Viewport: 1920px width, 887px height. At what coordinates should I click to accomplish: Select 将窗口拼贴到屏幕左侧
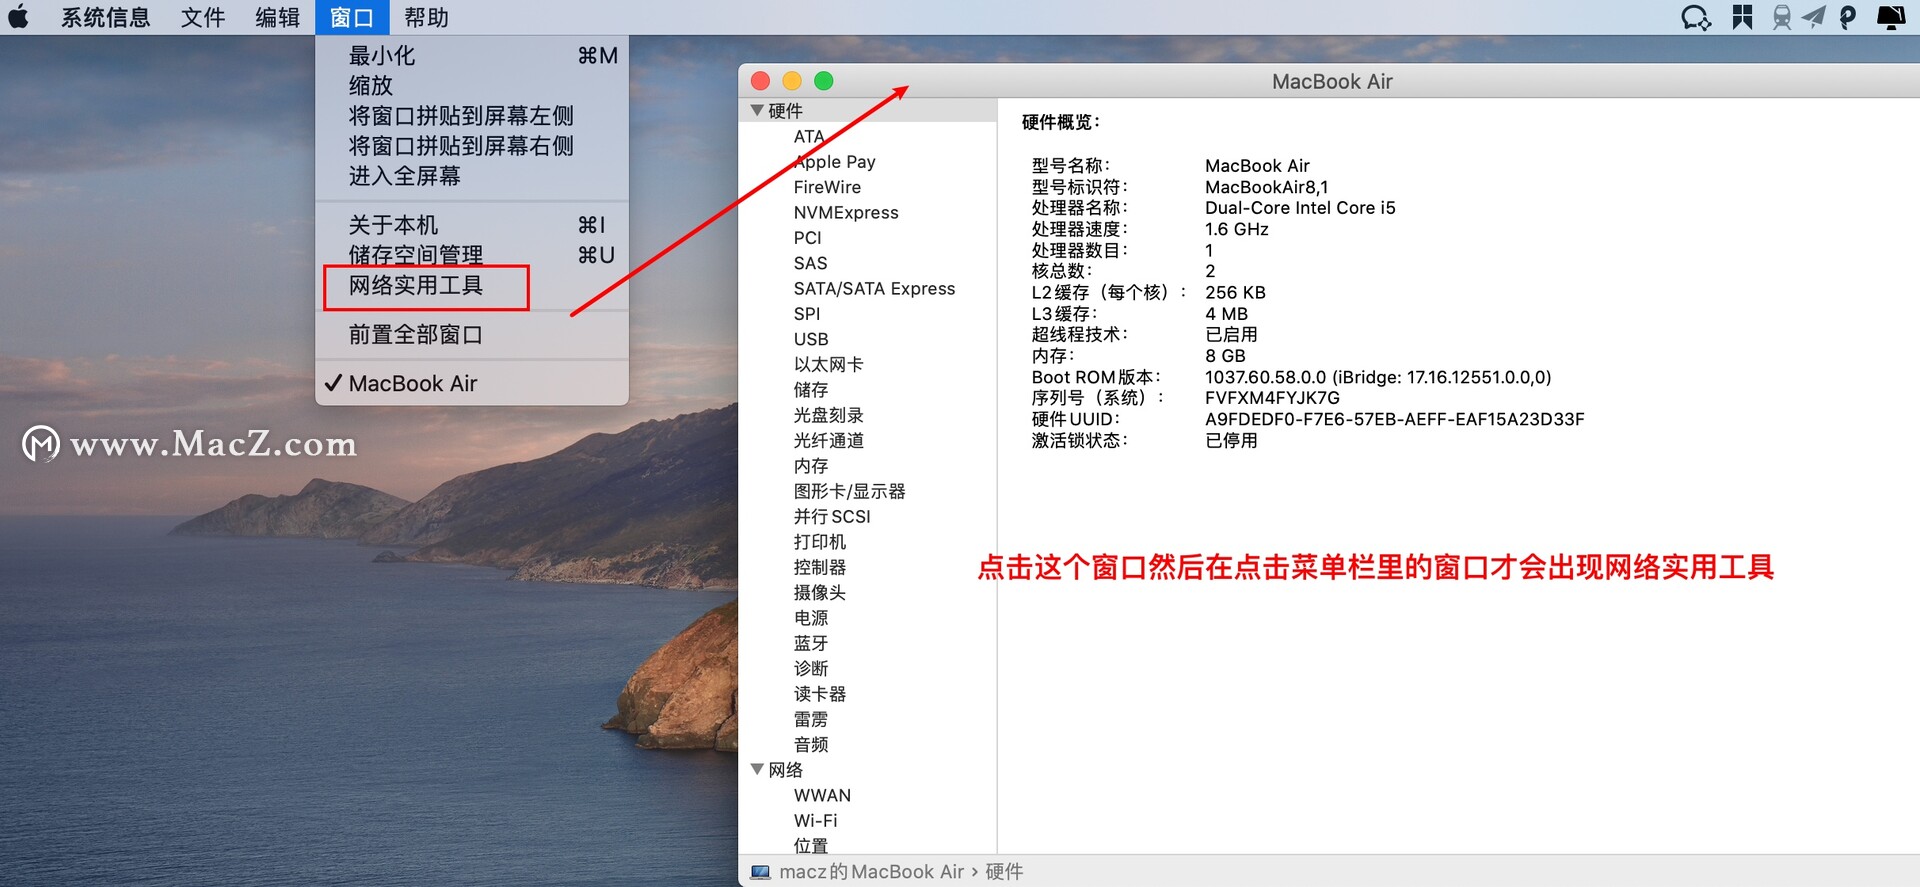(x=472, y=116)
